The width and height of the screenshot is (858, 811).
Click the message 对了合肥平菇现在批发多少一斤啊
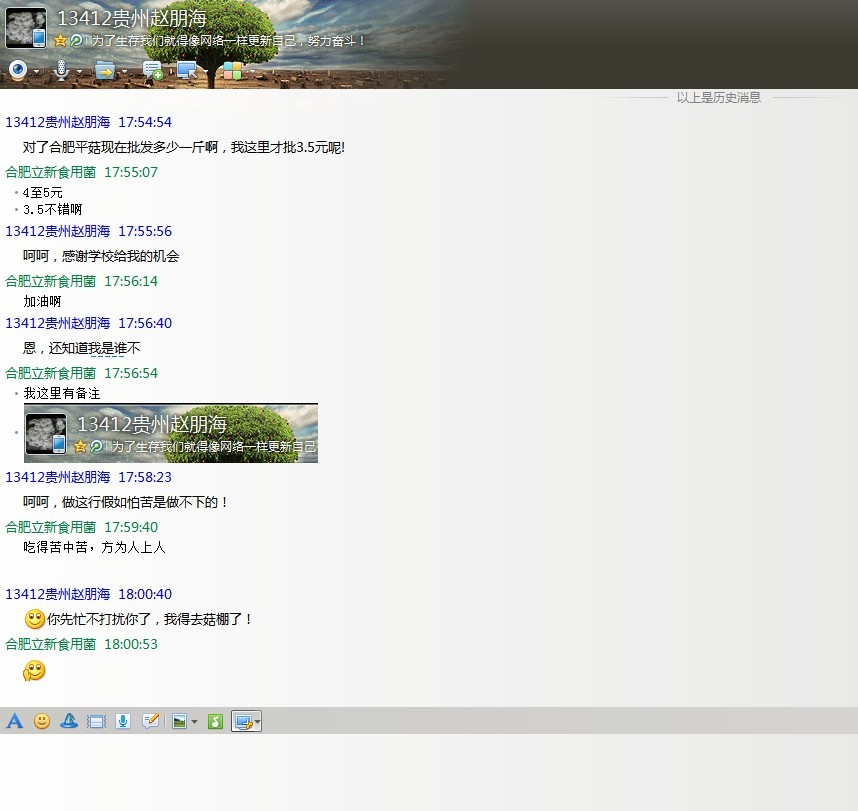coord(184,147)
